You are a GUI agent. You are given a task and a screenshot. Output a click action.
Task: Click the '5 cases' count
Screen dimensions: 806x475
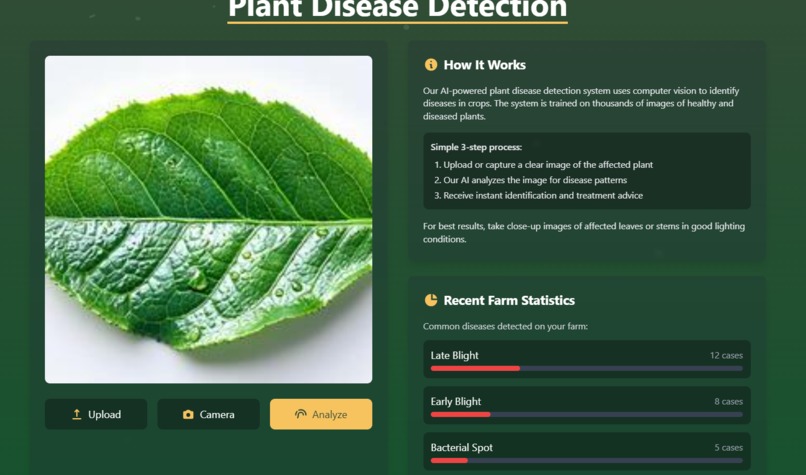coord(728,448)
